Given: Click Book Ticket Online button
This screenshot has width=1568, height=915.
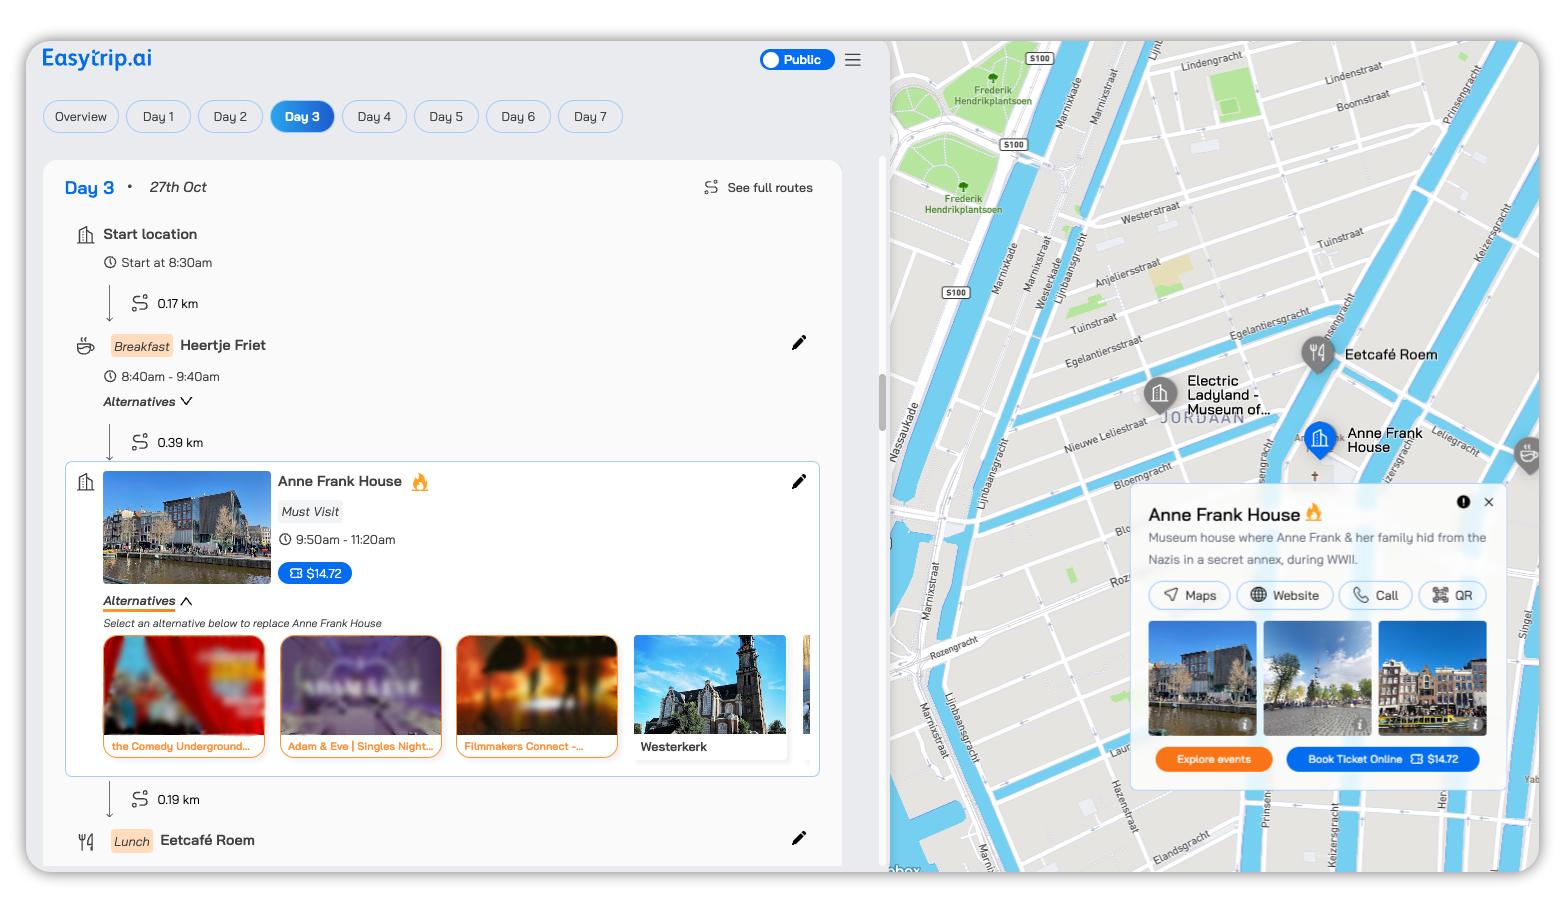Looking at the screenshot, I should (1382, 759).
